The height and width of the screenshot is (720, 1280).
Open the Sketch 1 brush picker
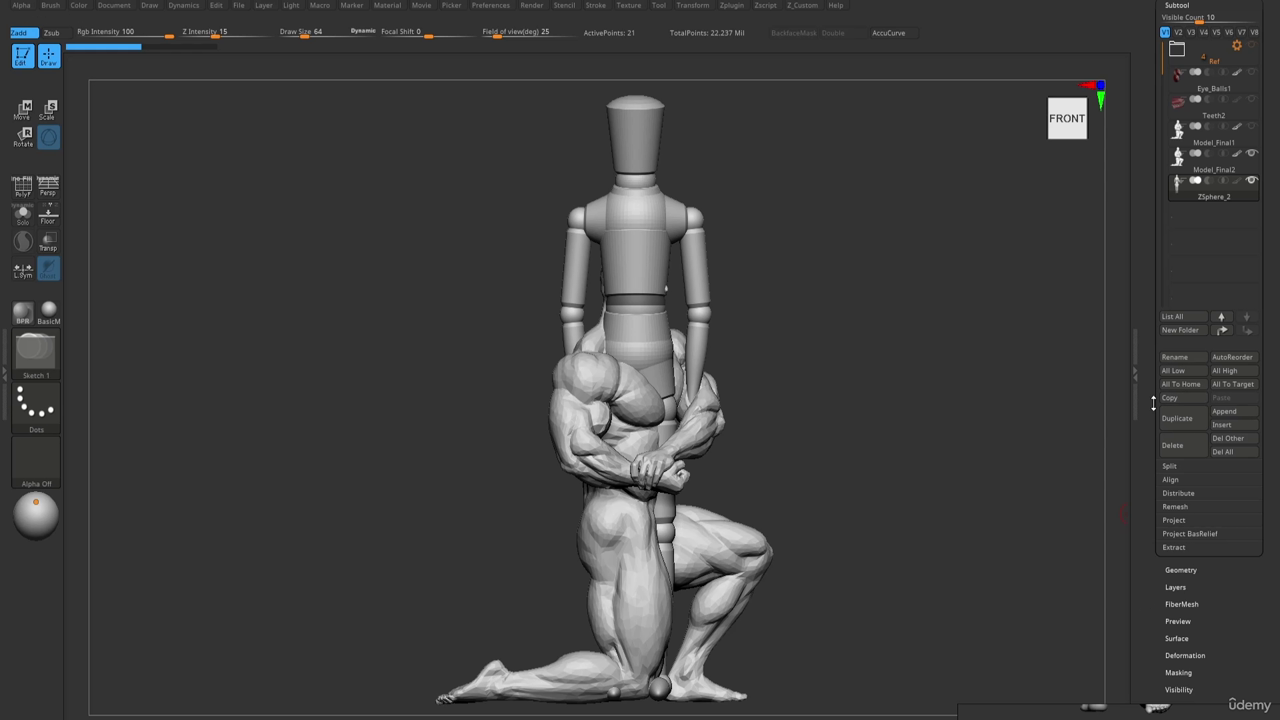click(x=36, y=355)
